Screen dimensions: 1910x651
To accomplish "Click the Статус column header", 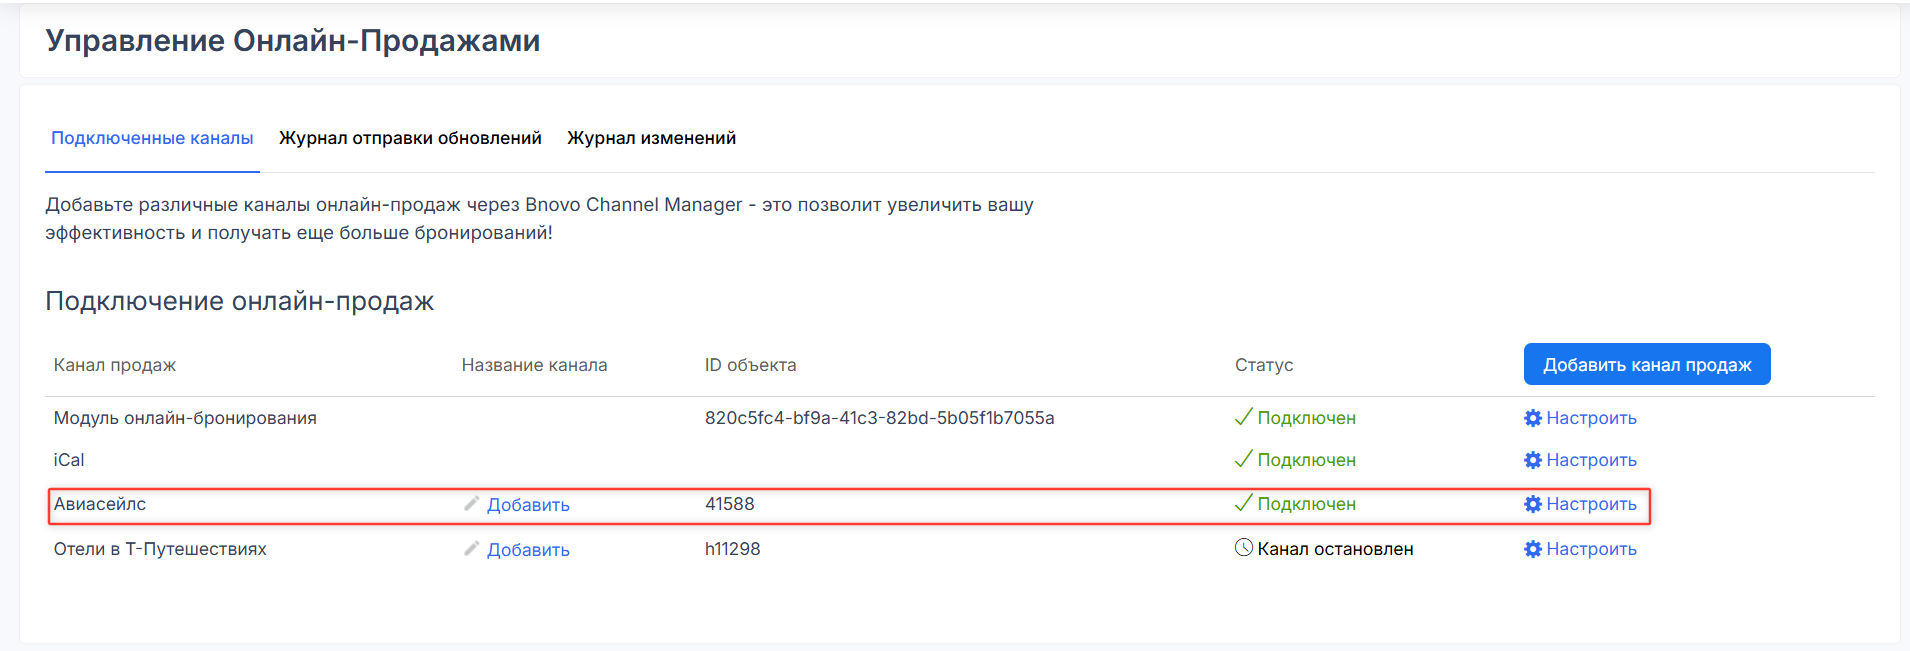I will 1263,365.
